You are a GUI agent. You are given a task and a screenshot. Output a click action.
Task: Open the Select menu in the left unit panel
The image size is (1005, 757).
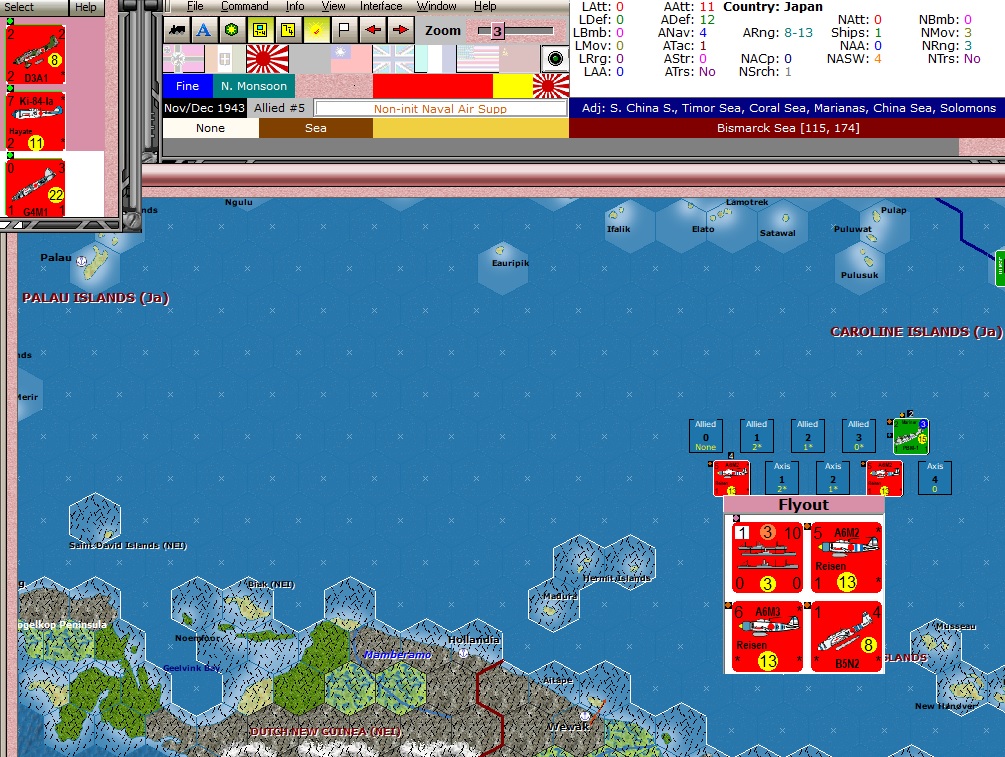point(19,7)
